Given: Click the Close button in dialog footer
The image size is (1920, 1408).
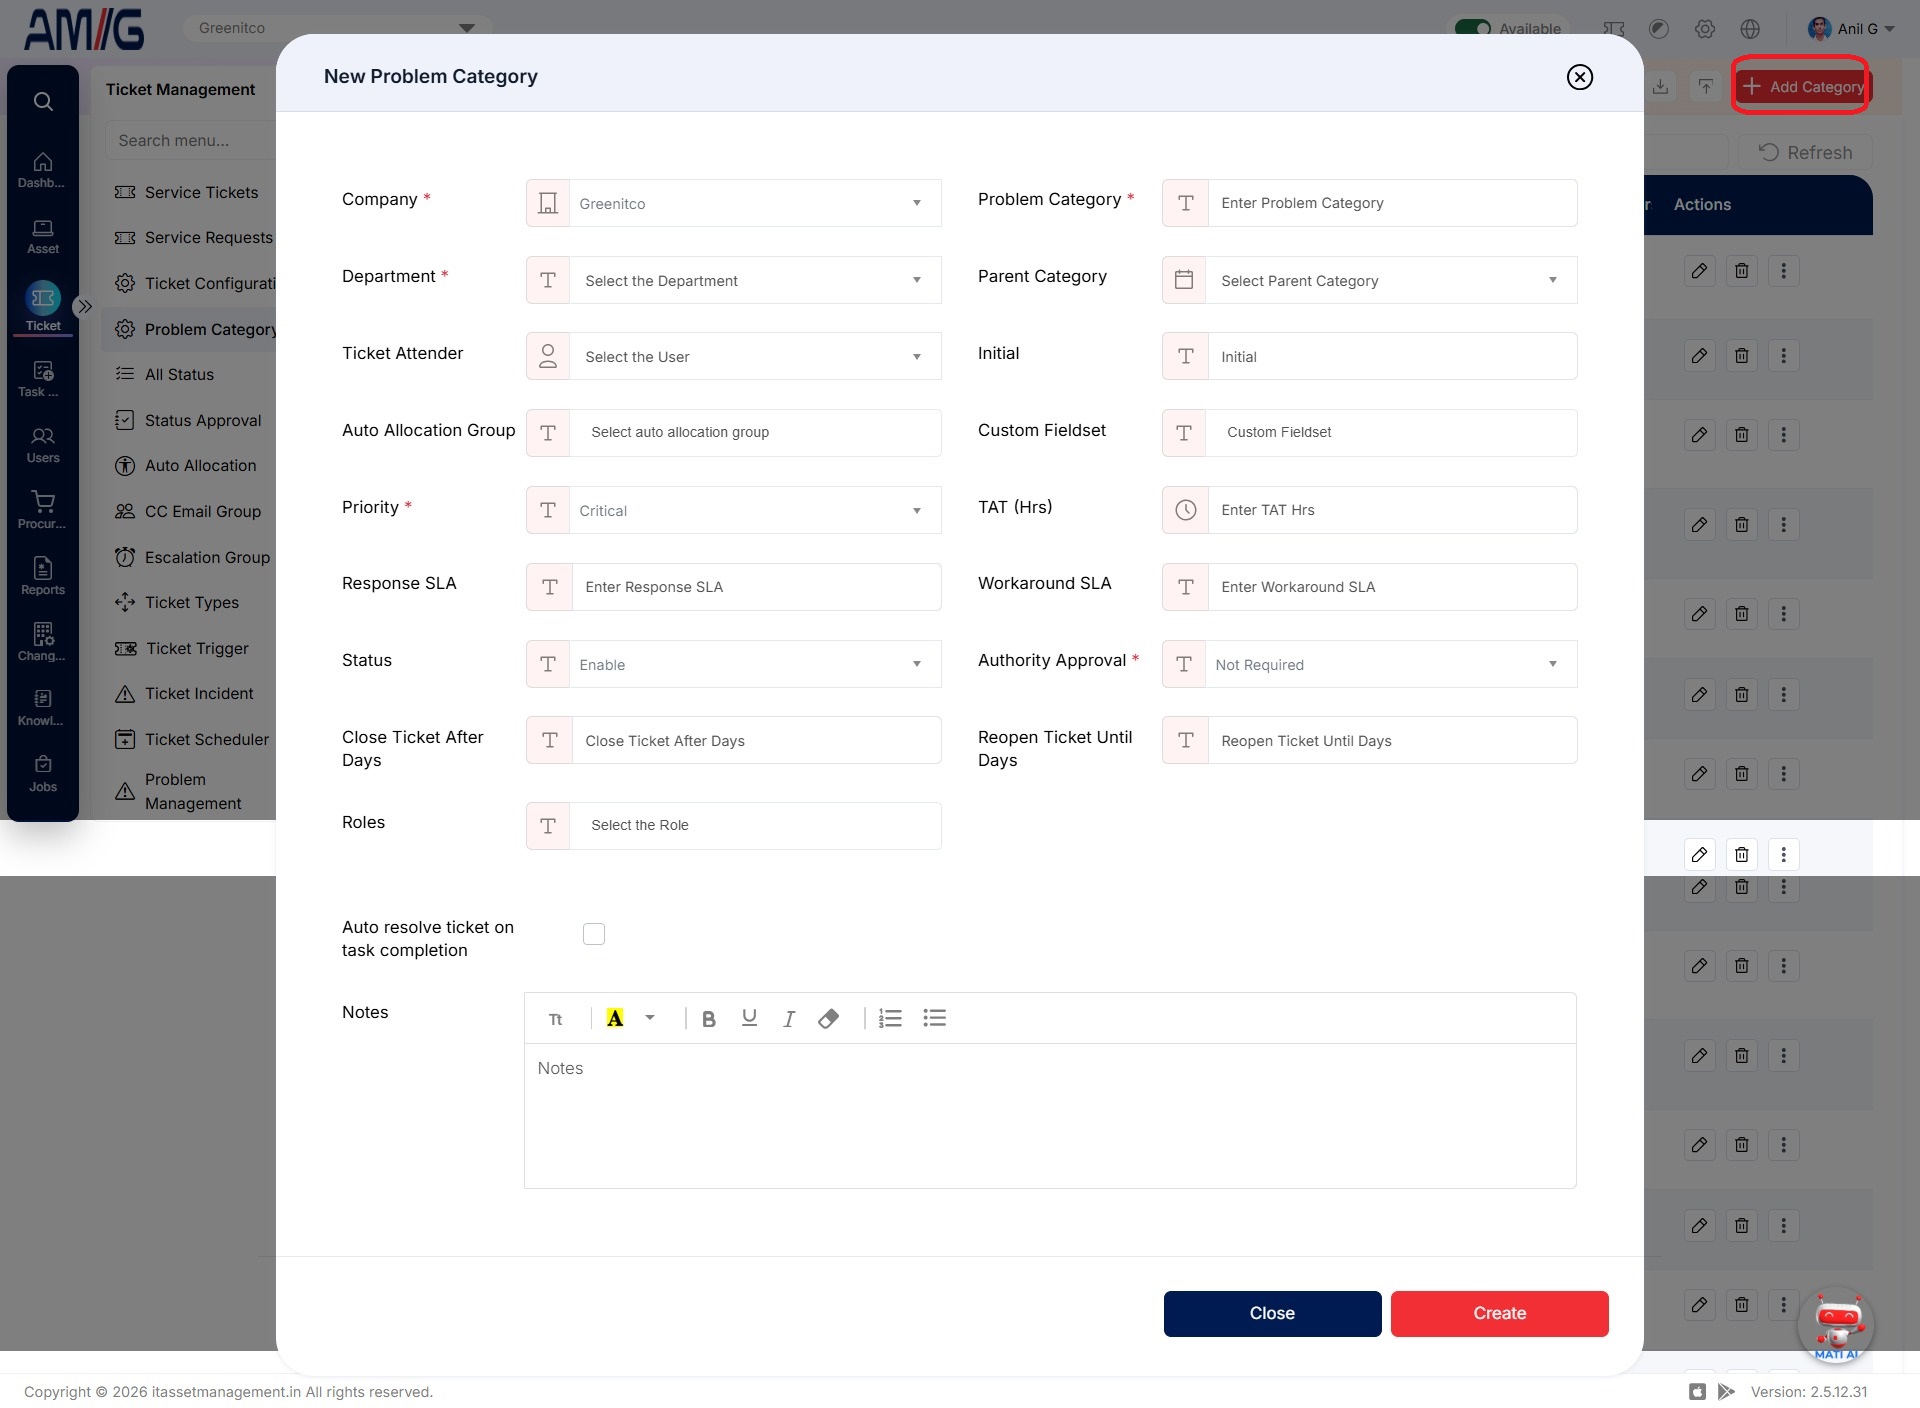Looking at the screenshot, I should click(x=1272, y=1313).
